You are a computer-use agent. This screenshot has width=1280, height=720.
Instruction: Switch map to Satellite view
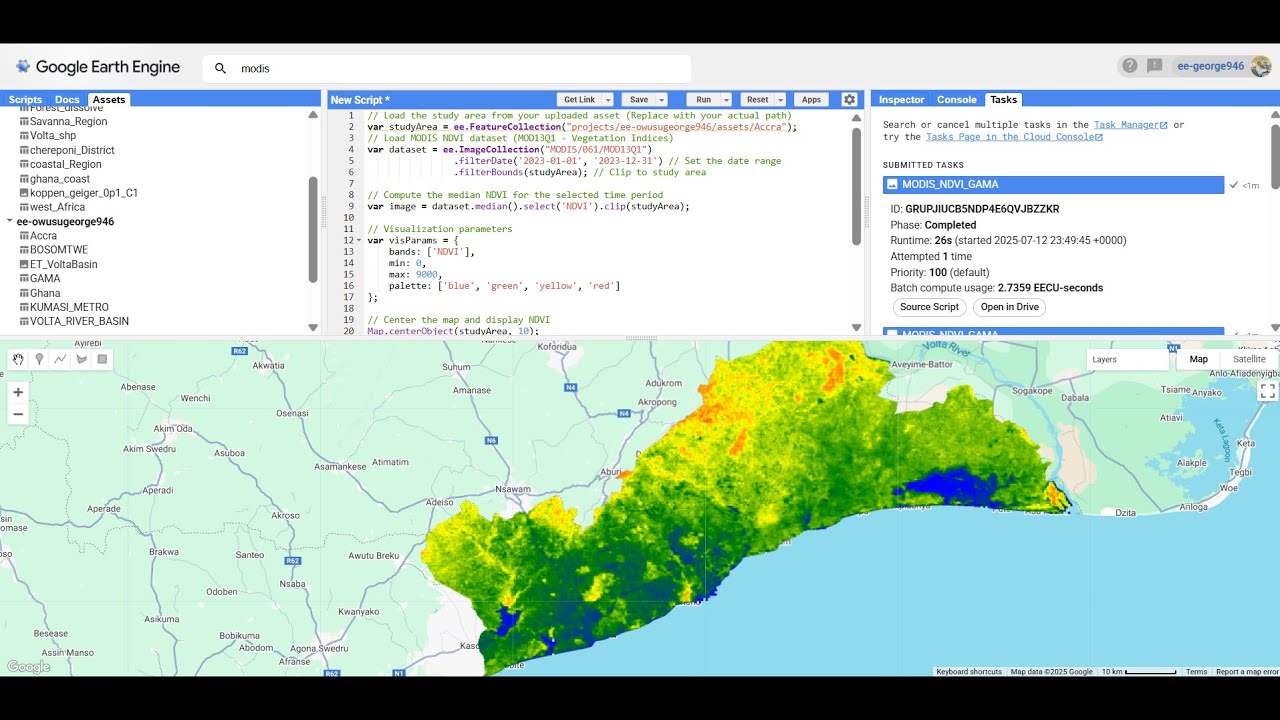[1249, 359]
